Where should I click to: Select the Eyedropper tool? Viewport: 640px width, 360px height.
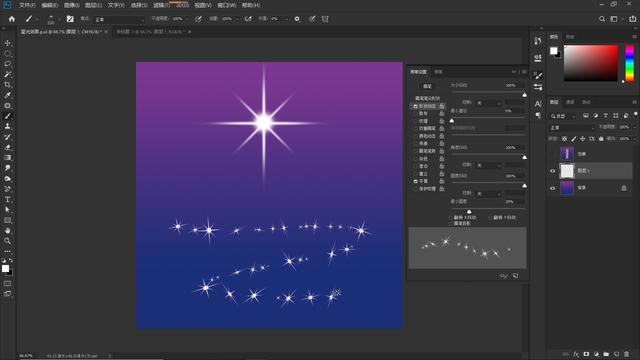[7, 95]
